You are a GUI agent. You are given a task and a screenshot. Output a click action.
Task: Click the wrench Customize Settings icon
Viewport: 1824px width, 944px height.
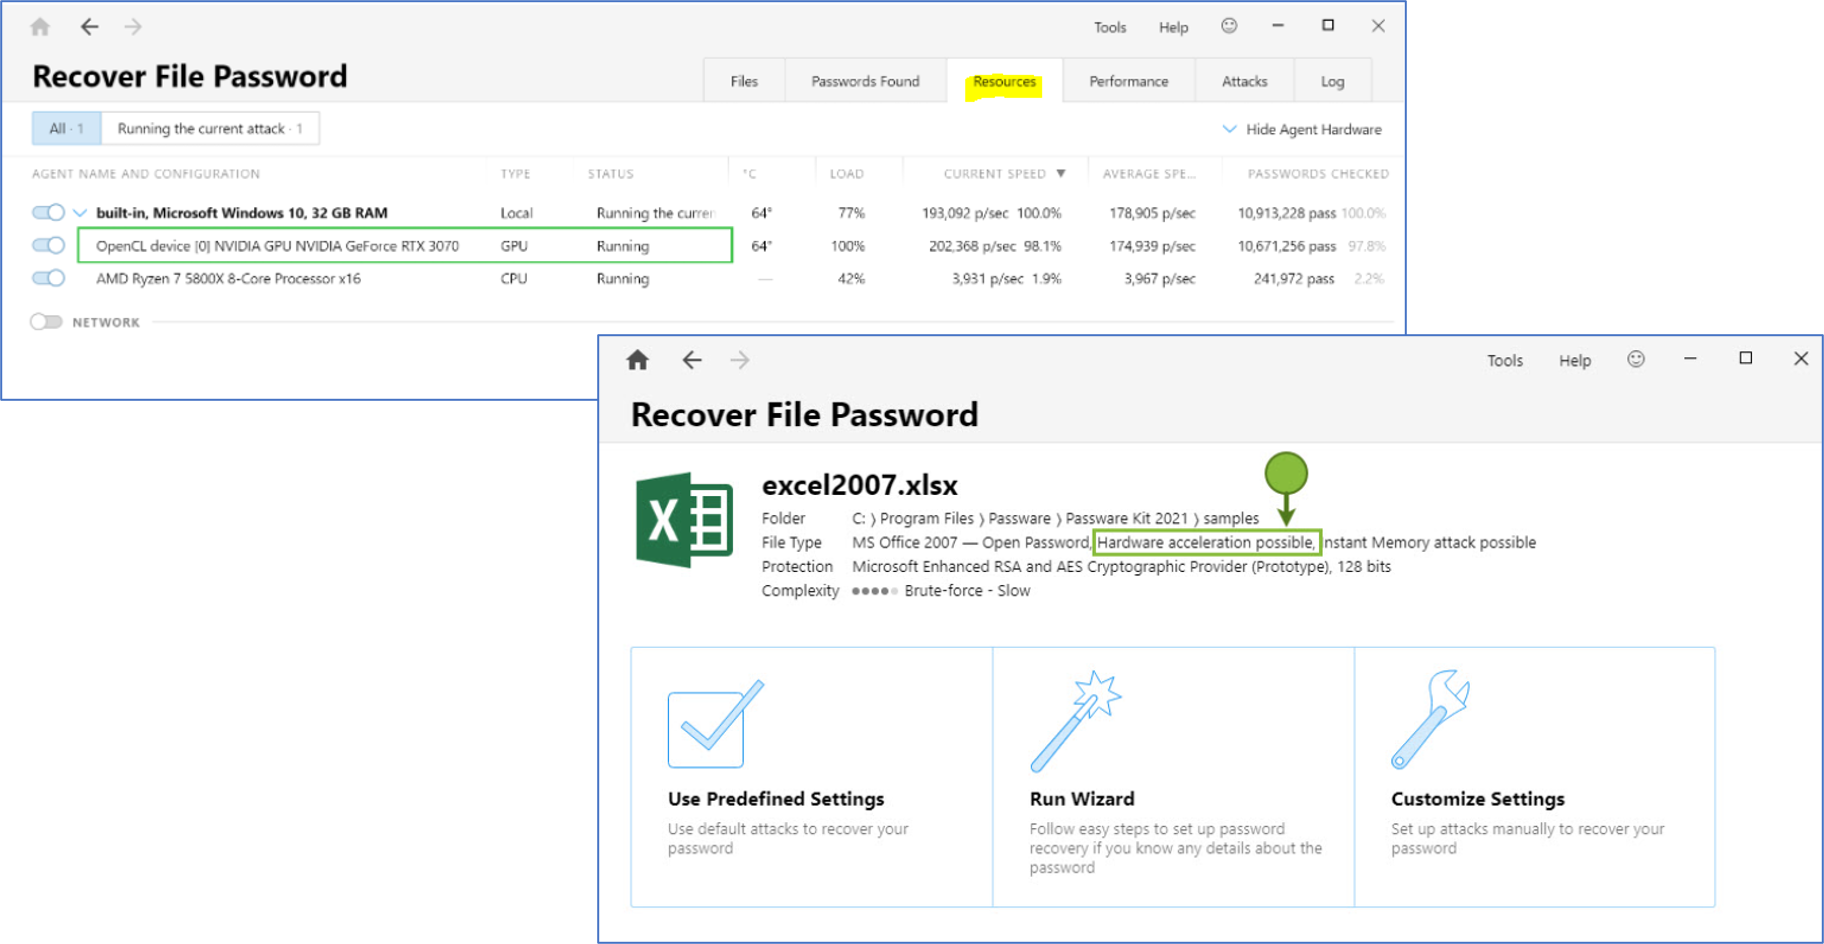coord(1430,719)
